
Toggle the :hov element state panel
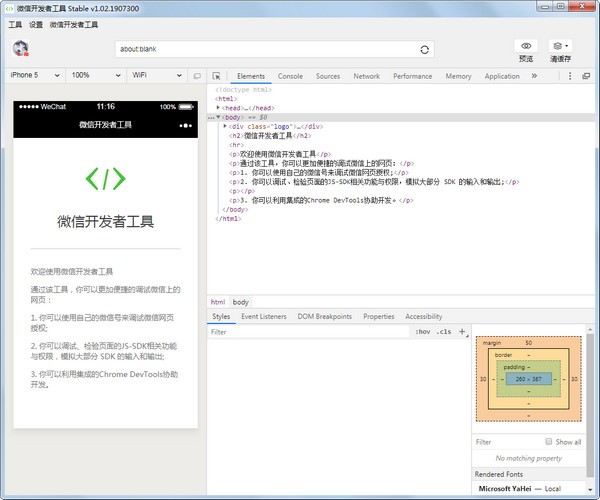pos(422,332)
